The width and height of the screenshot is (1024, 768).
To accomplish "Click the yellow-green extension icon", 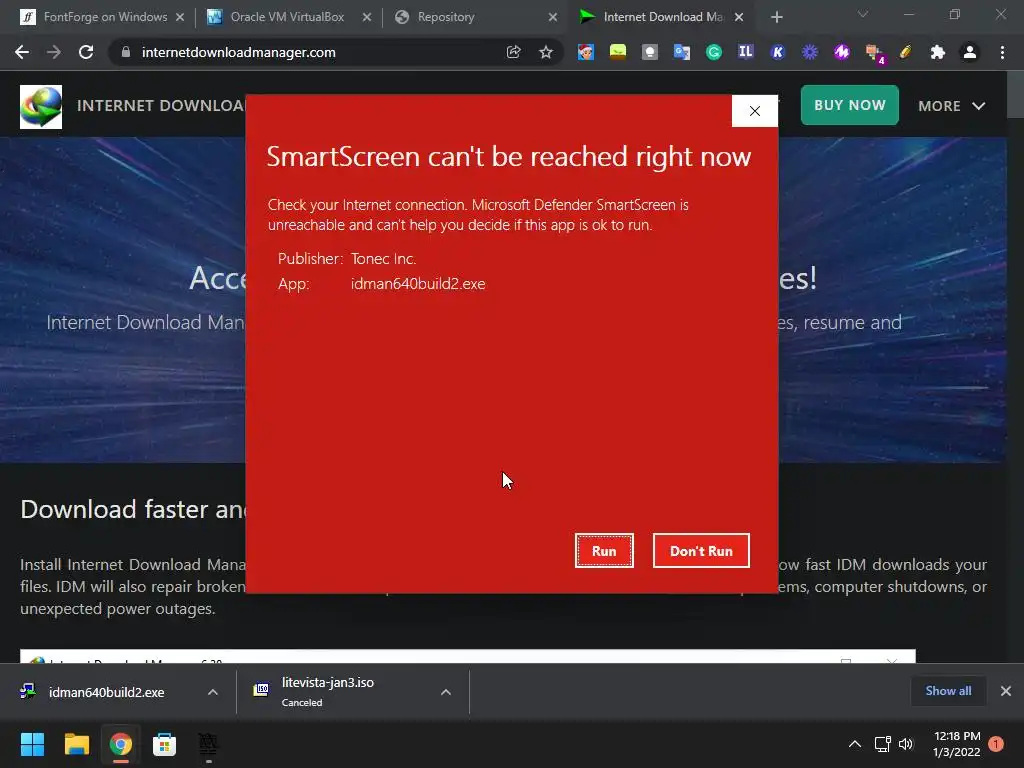I will click(618, 52).
